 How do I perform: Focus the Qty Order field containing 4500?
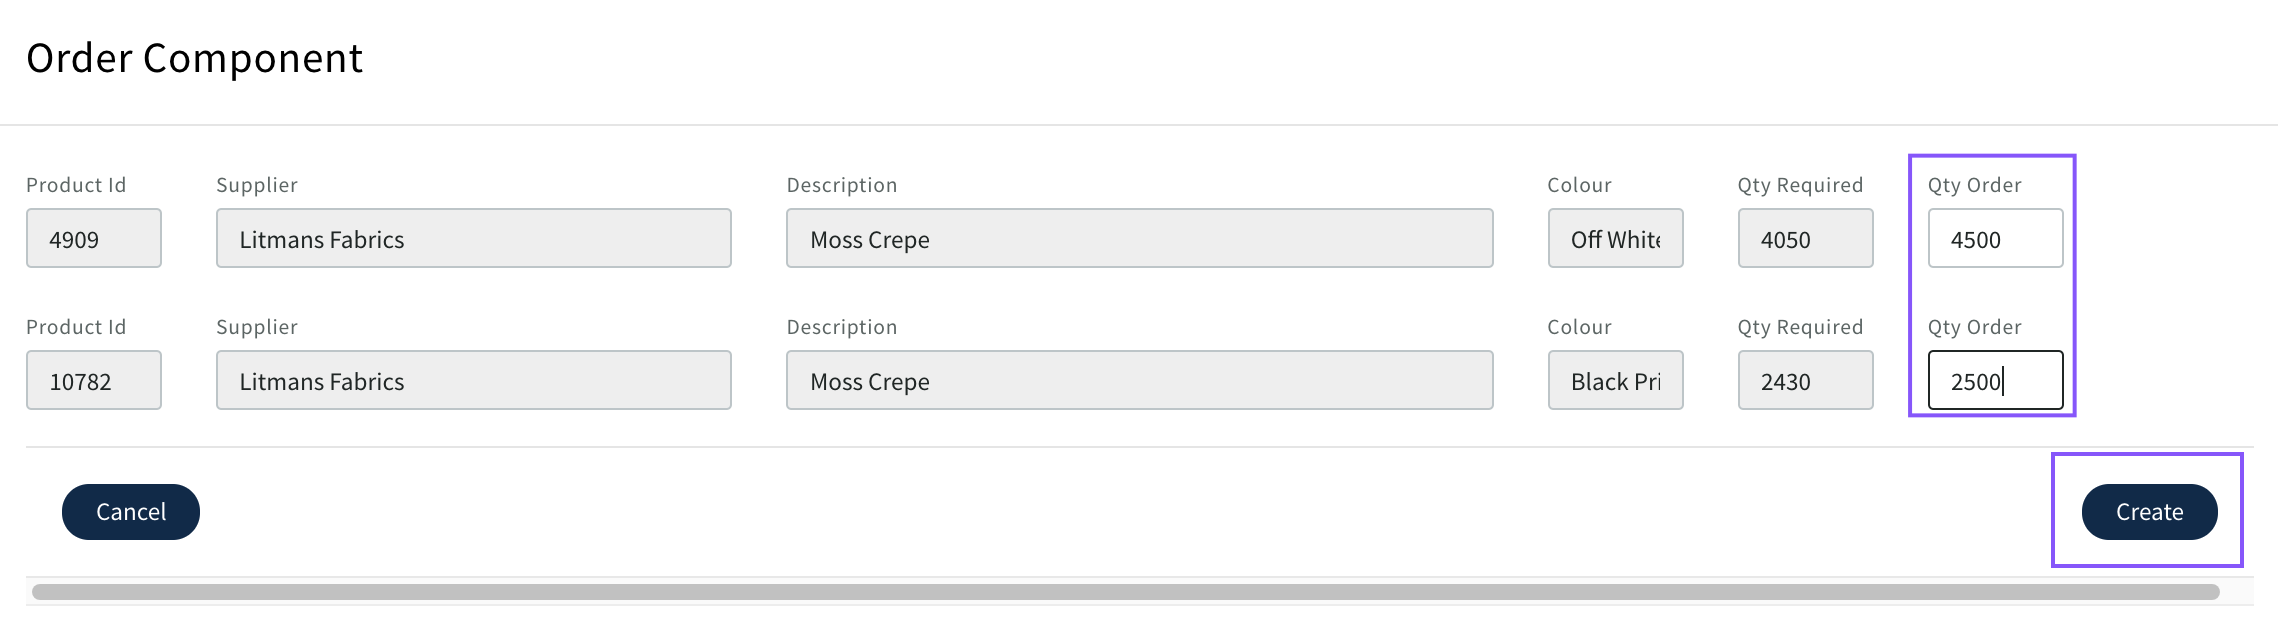coord(1994,239)
